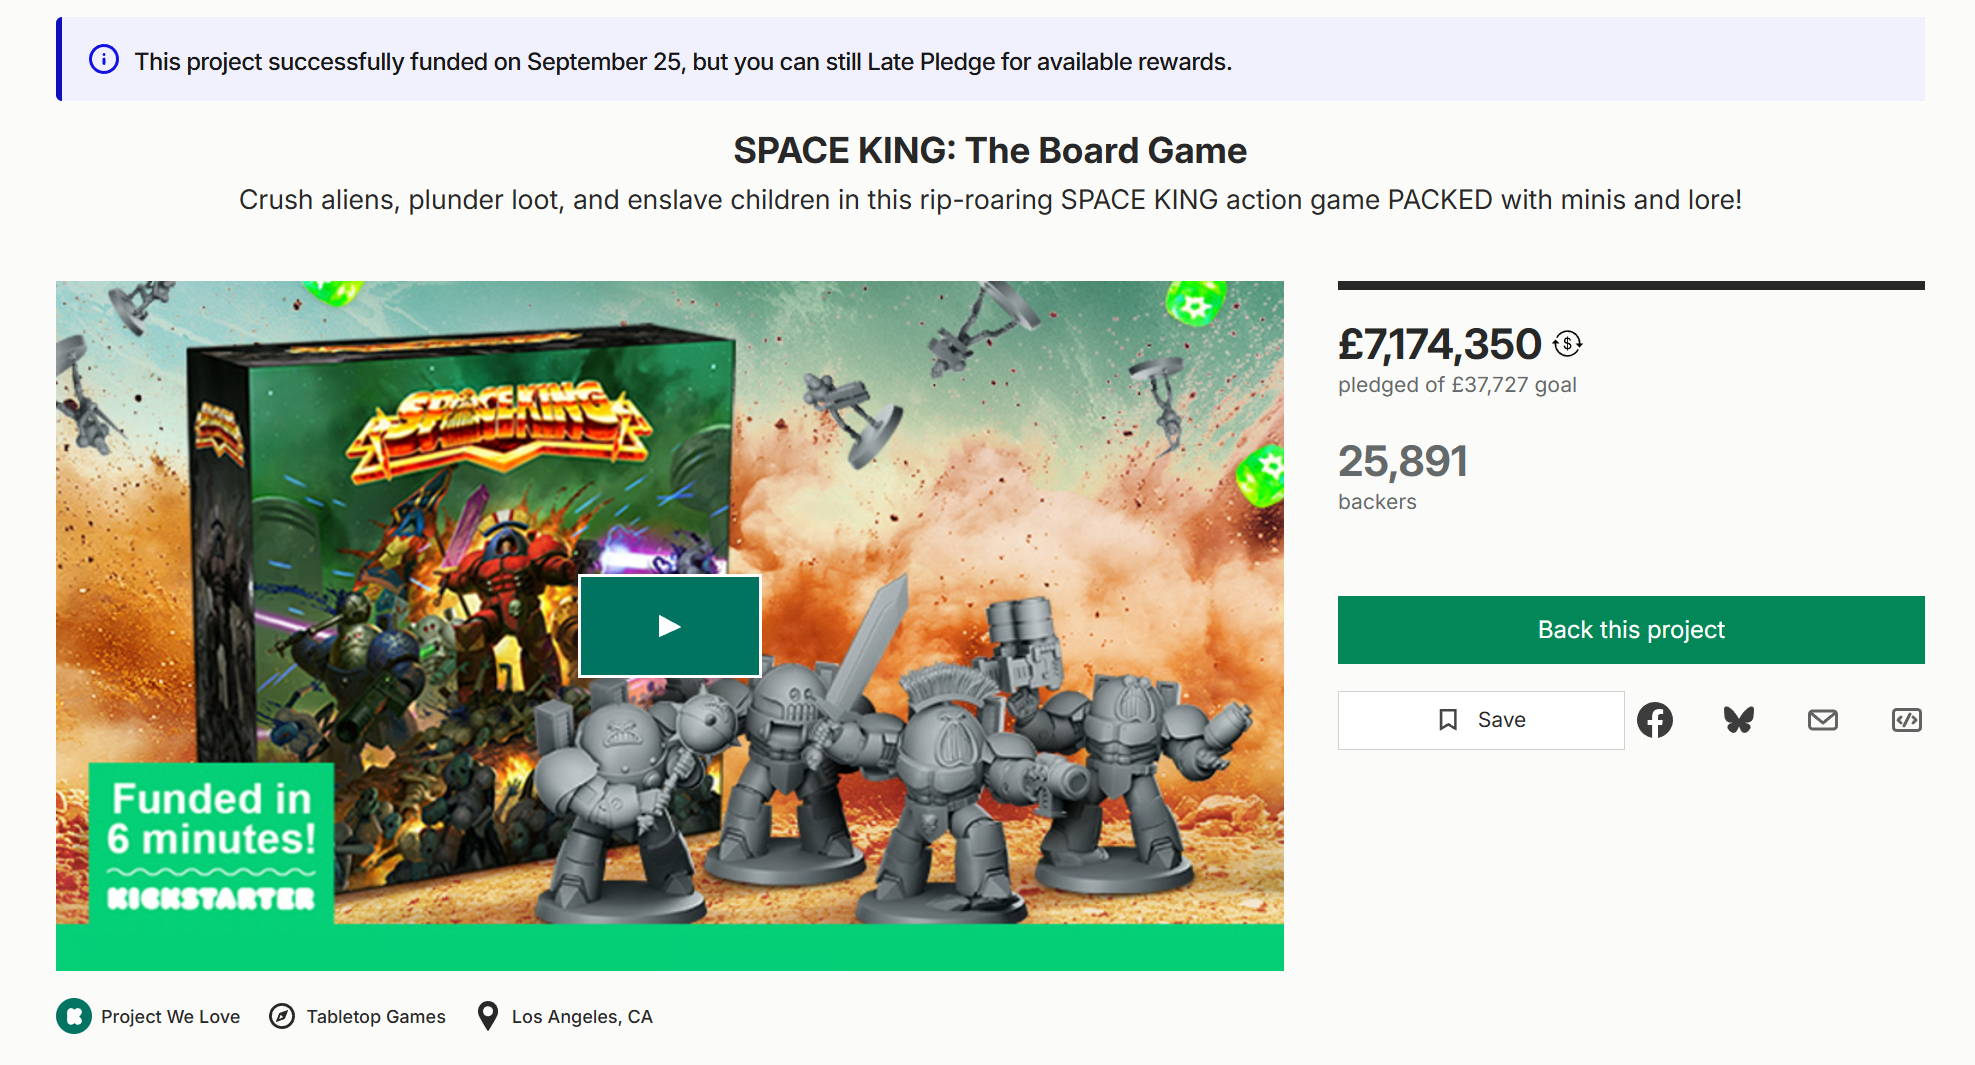Share the project on Bluesky

(x=1739, y=720)
